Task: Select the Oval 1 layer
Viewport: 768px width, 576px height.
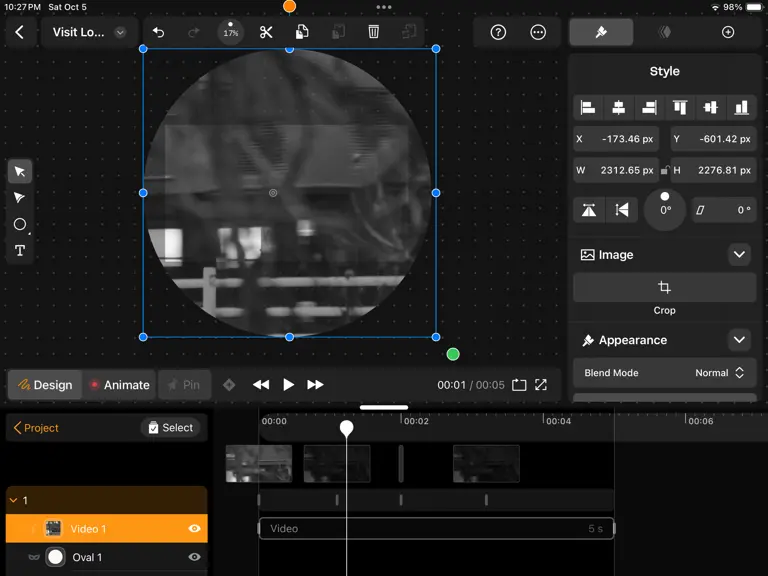Action: pyautogui.click(x=107, y=557)
